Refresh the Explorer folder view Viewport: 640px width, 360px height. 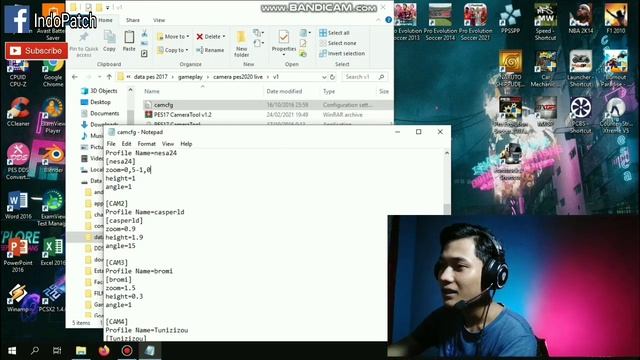(x=332, y=77)
